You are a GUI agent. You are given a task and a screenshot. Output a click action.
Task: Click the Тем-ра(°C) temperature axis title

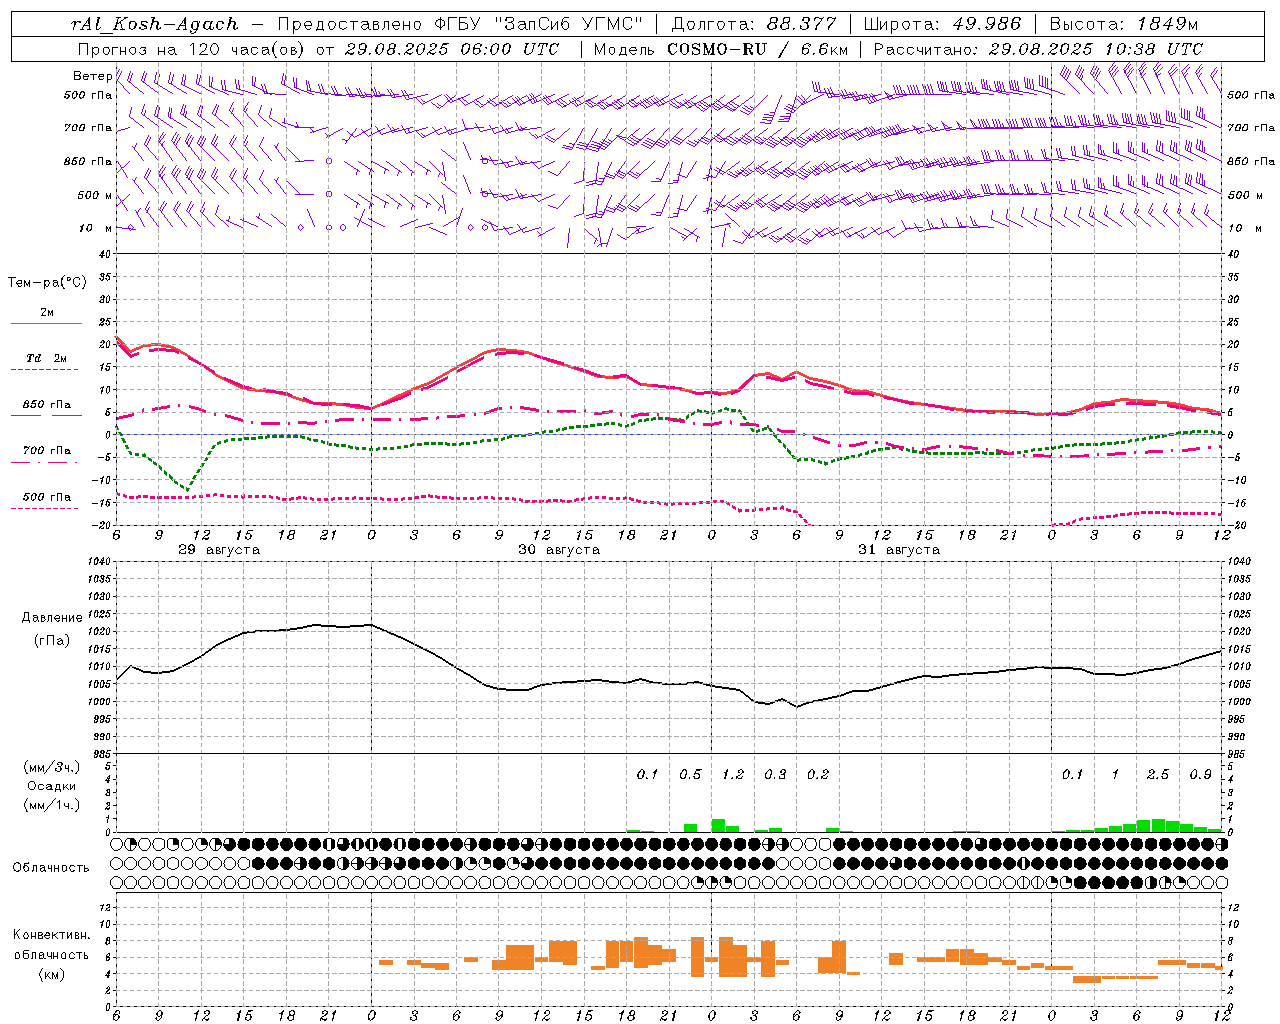(x=47, y=283)
